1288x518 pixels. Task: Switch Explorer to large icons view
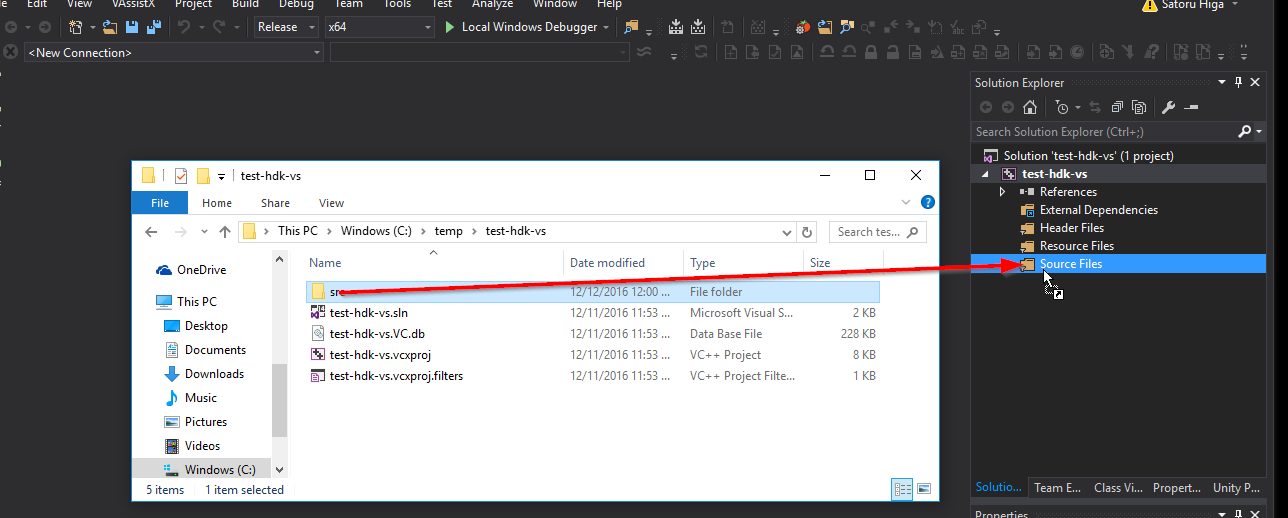pos(925,489)
